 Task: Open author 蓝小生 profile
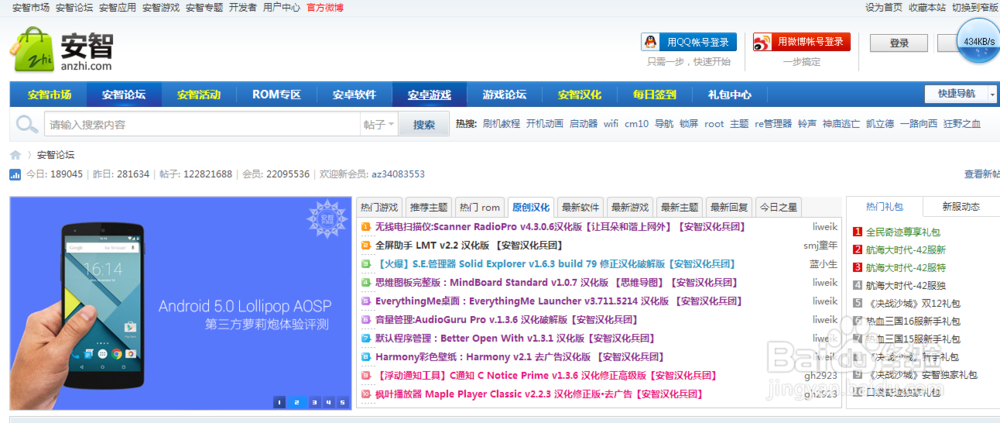tap(823, 263)
